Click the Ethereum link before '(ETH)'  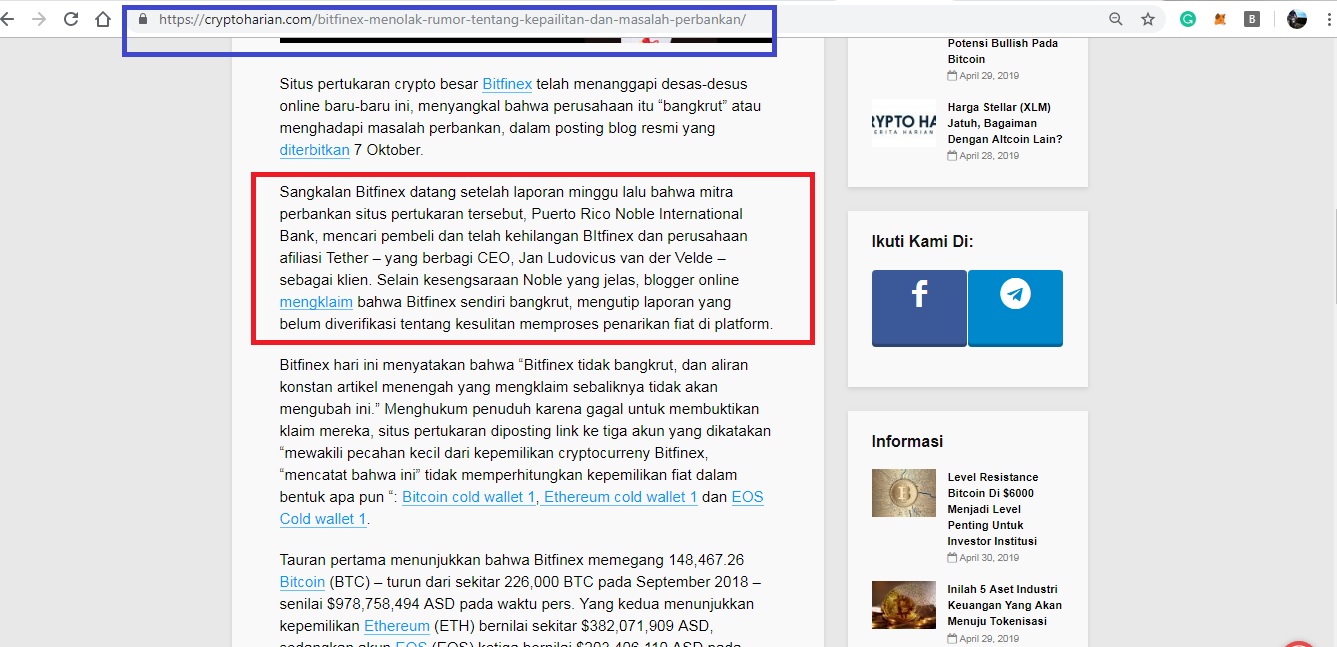coord(396,626)
